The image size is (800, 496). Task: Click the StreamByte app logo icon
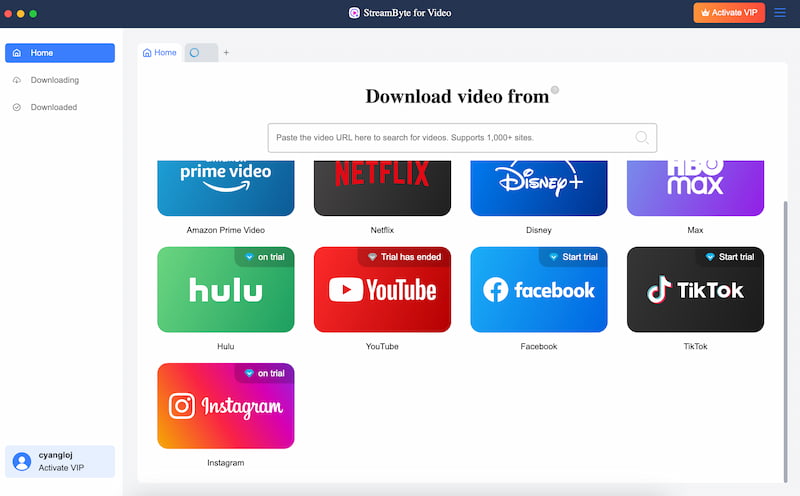[354, 13]
